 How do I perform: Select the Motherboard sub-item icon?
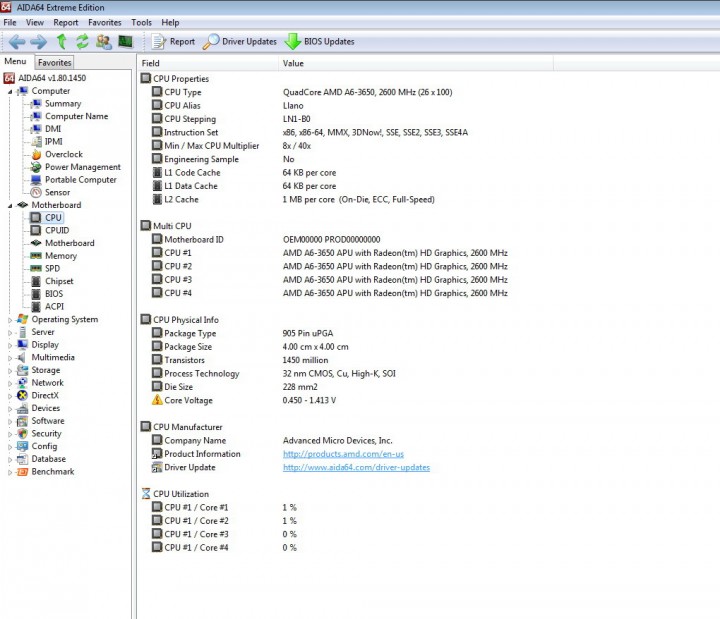36,243
